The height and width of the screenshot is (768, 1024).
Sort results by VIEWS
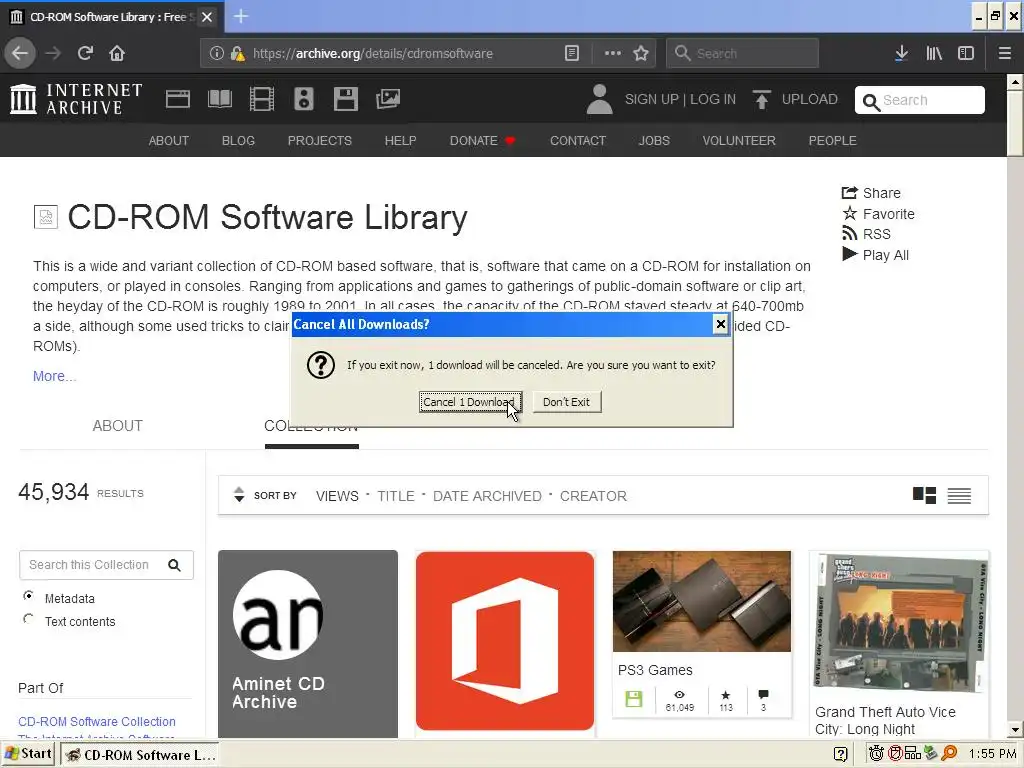[x=337, y=496]
